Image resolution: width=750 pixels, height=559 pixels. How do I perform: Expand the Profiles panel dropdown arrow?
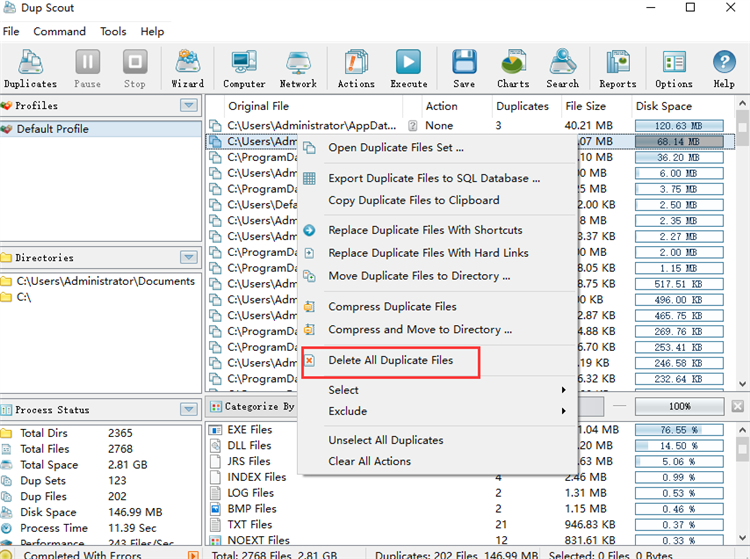188,106
